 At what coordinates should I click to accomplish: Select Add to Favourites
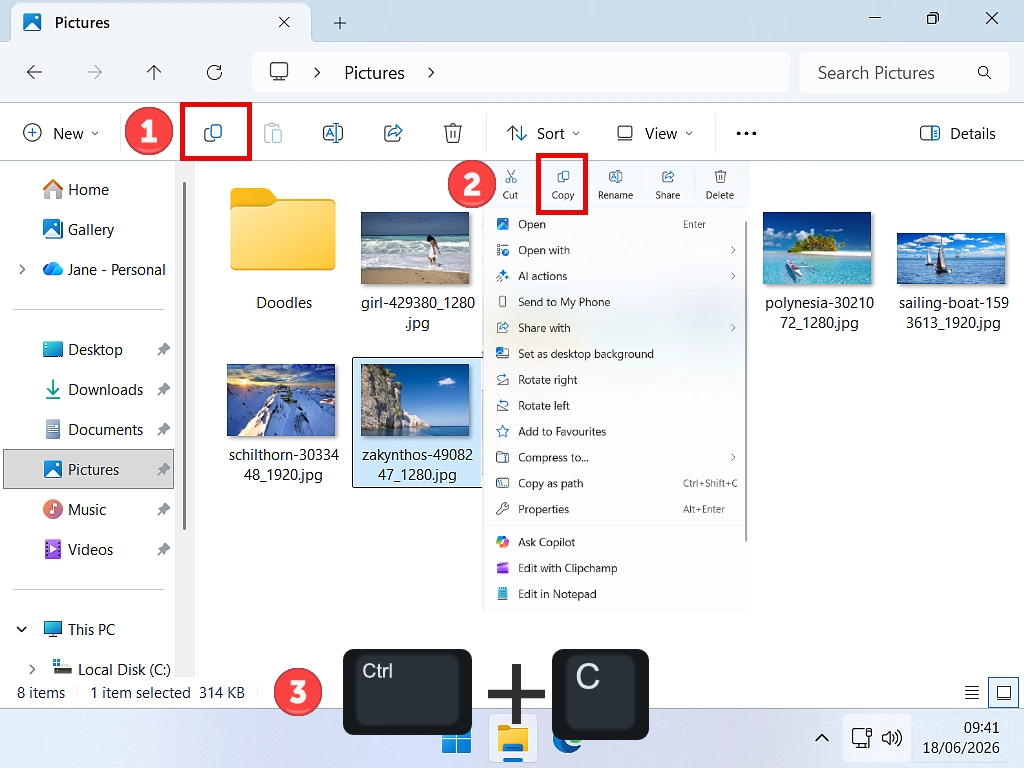point(616,432)
